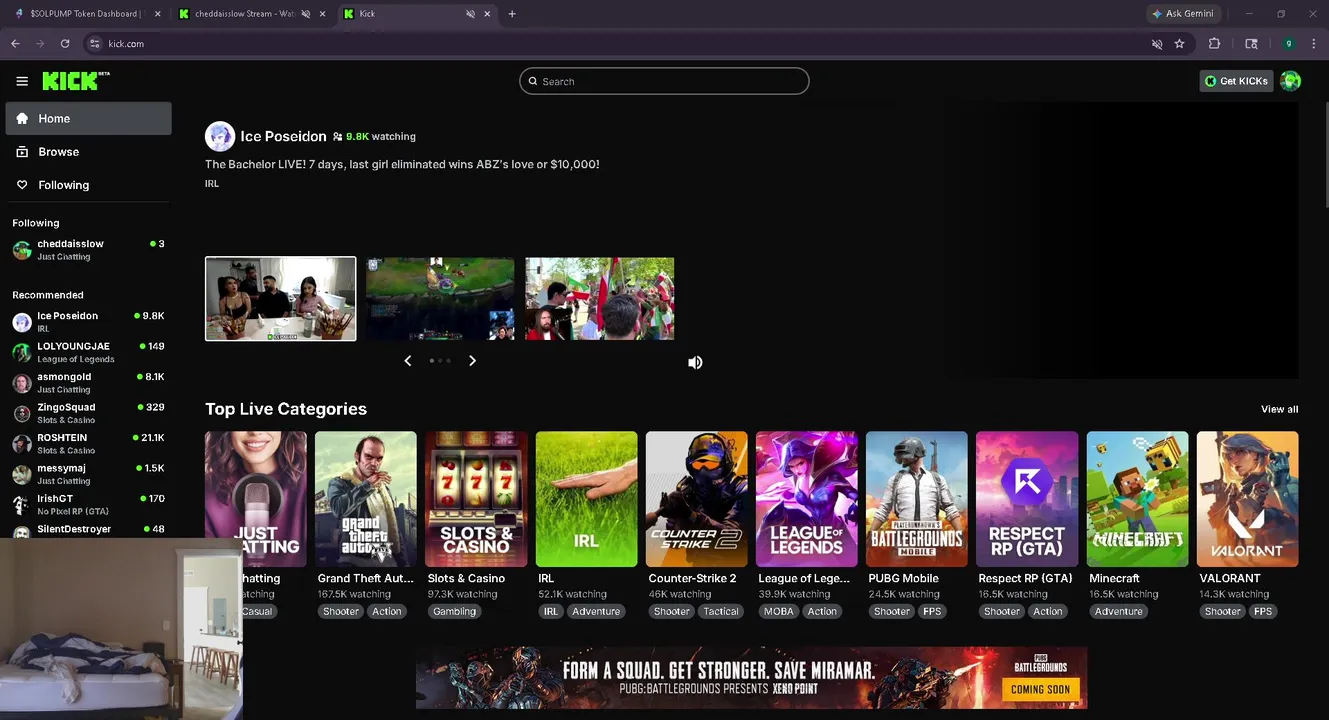Go to previous featured stream
The image size is (1329, 720).
pyautogui.click(x=407, y=361)
